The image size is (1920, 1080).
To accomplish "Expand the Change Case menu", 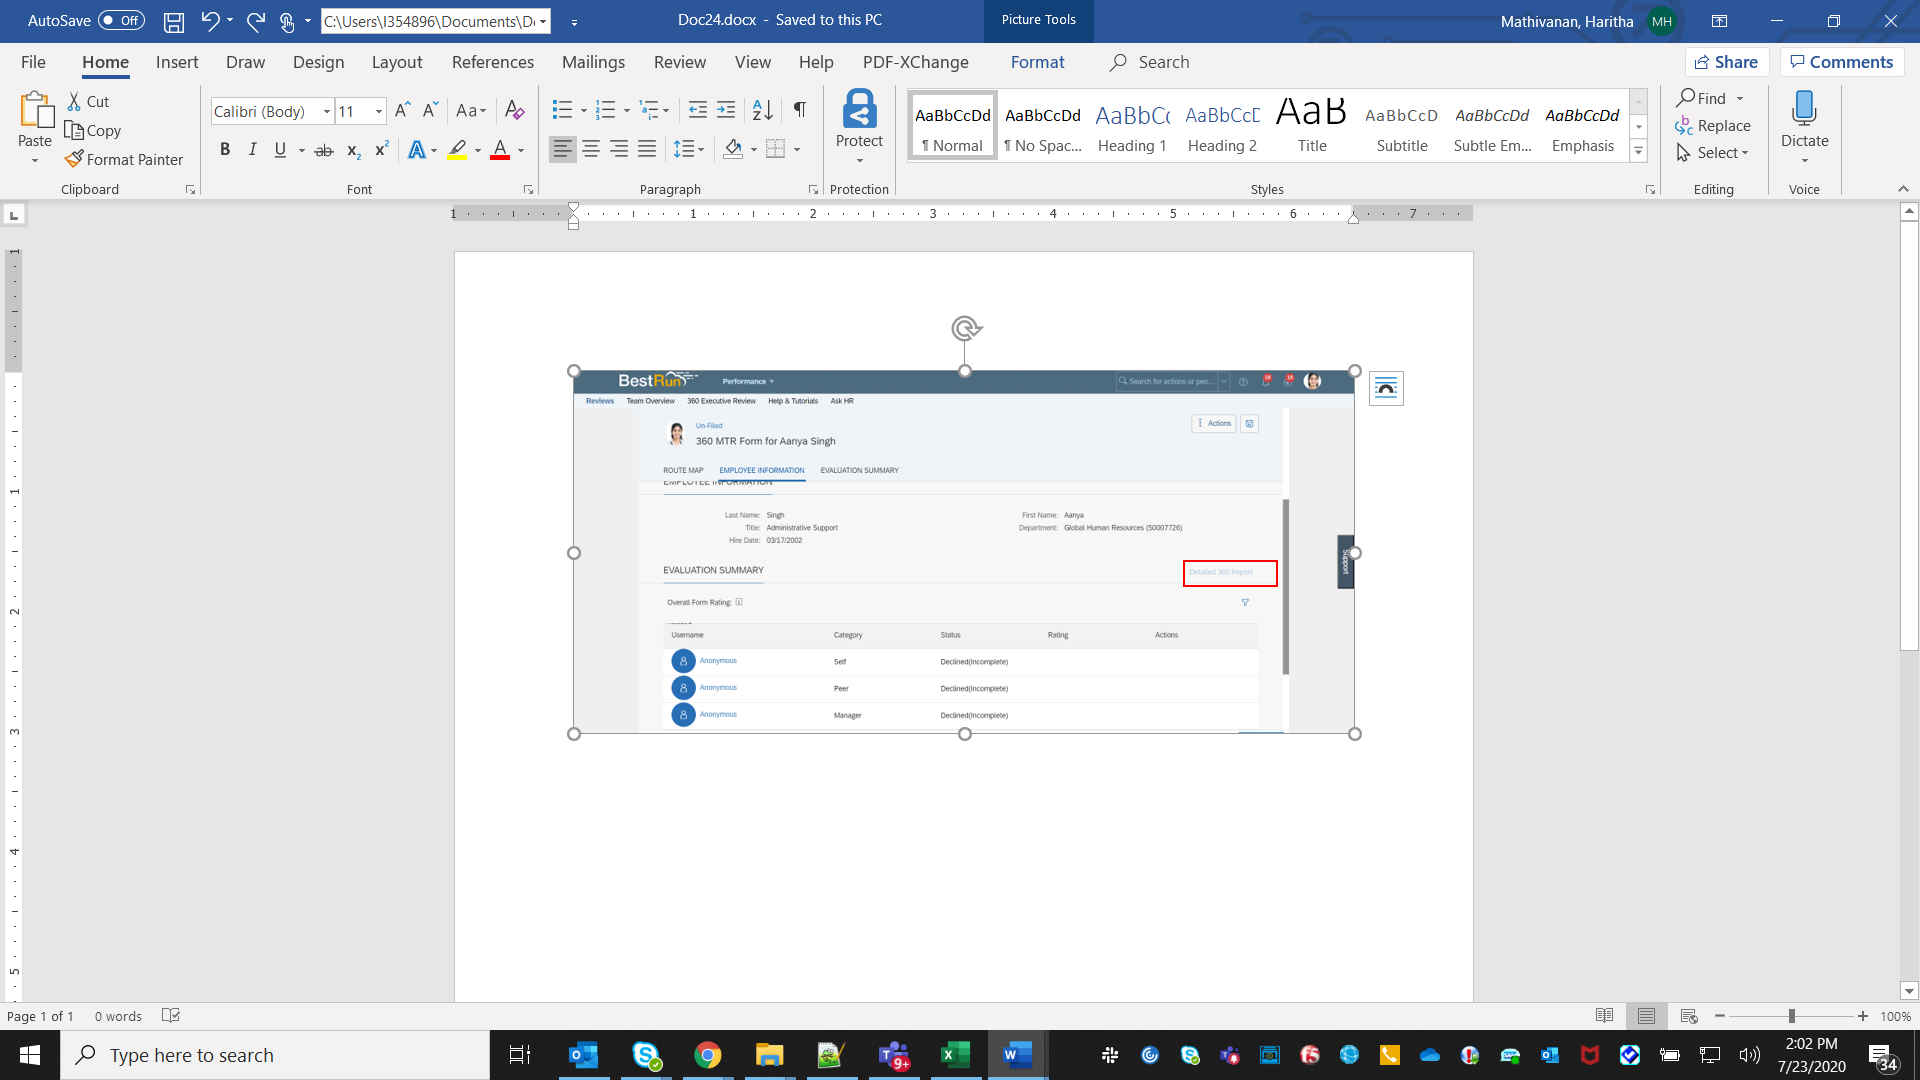I will [471, 111].
